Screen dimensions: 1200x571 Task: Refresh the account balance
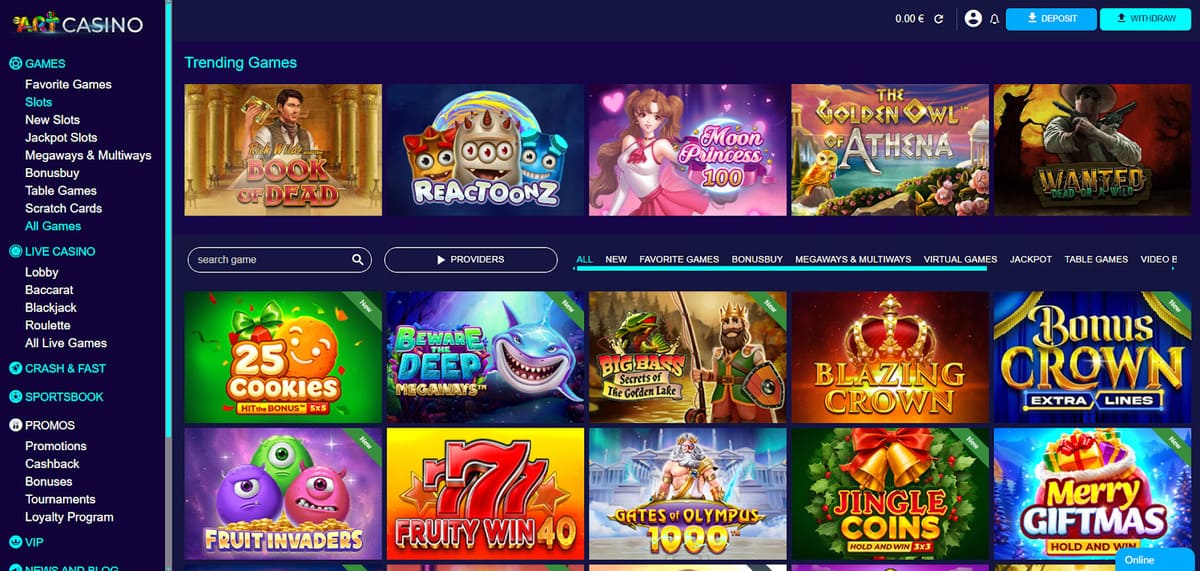point(938,19)
